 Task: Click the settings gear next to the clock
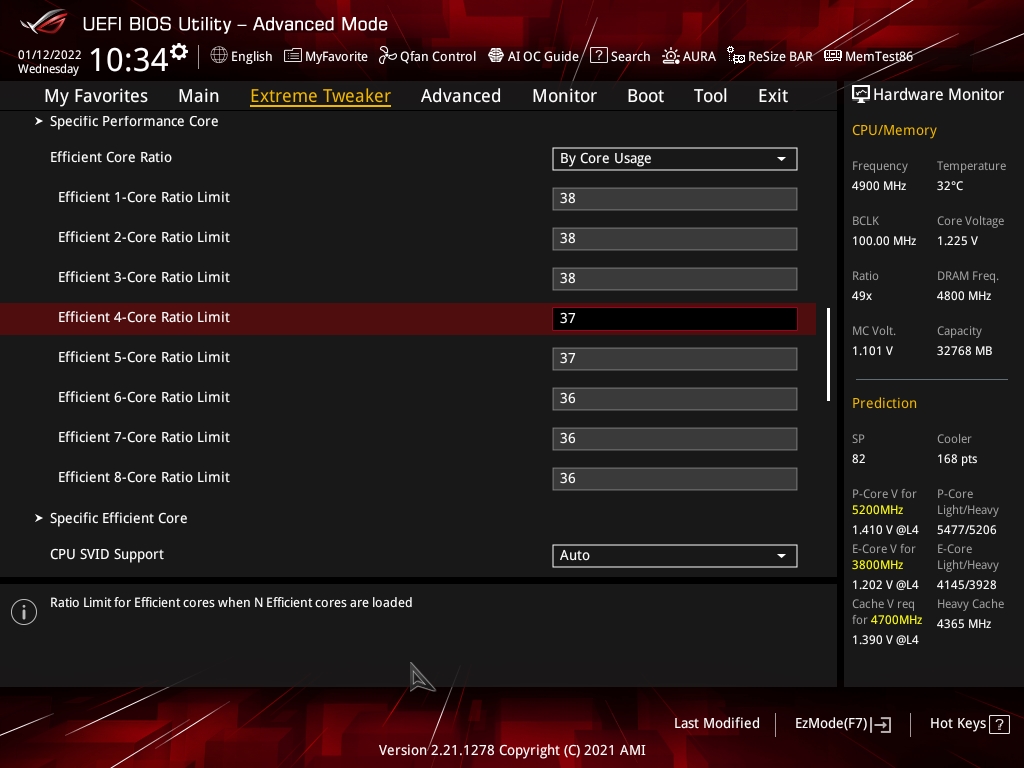[179, 52]
